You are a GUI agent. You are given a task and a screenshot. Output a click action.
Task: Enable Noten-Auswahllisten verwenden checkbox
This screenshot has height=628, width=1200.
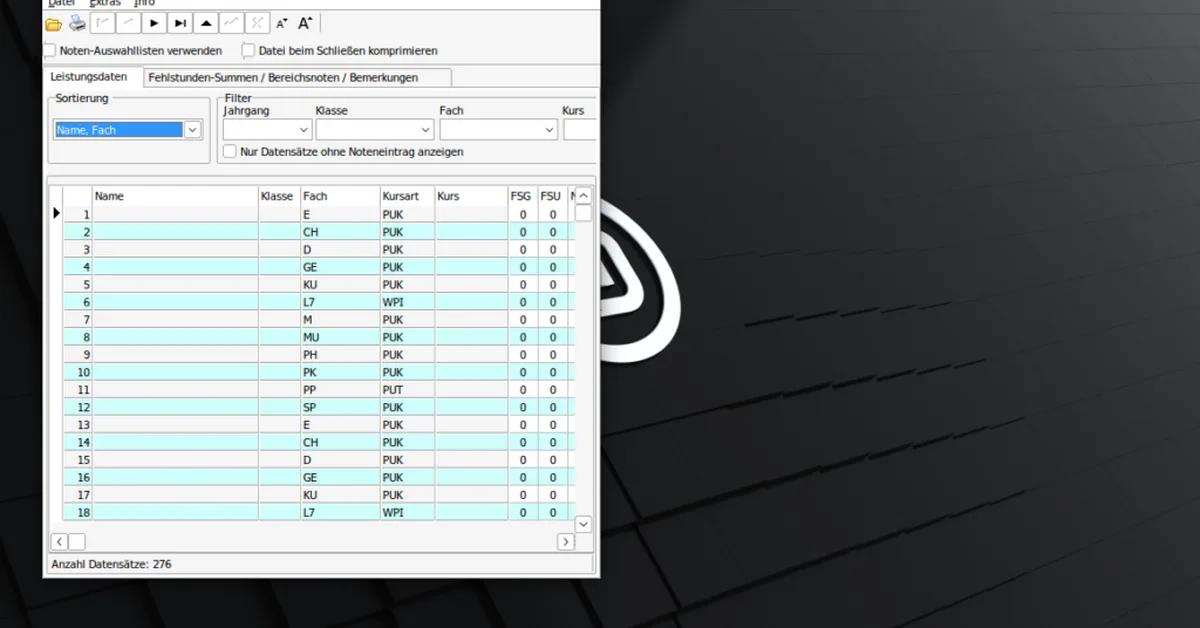(x=51, y=50)
